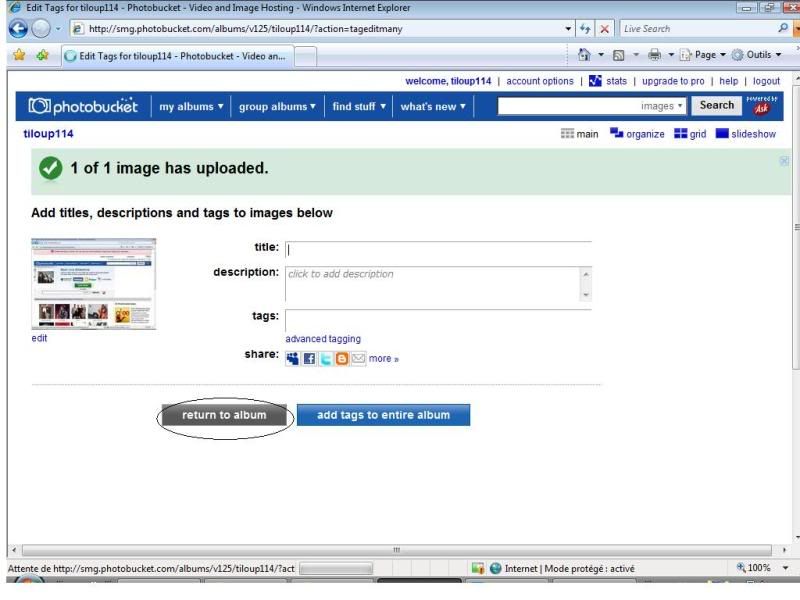Click the page loading progress bar

coord(336,568)
